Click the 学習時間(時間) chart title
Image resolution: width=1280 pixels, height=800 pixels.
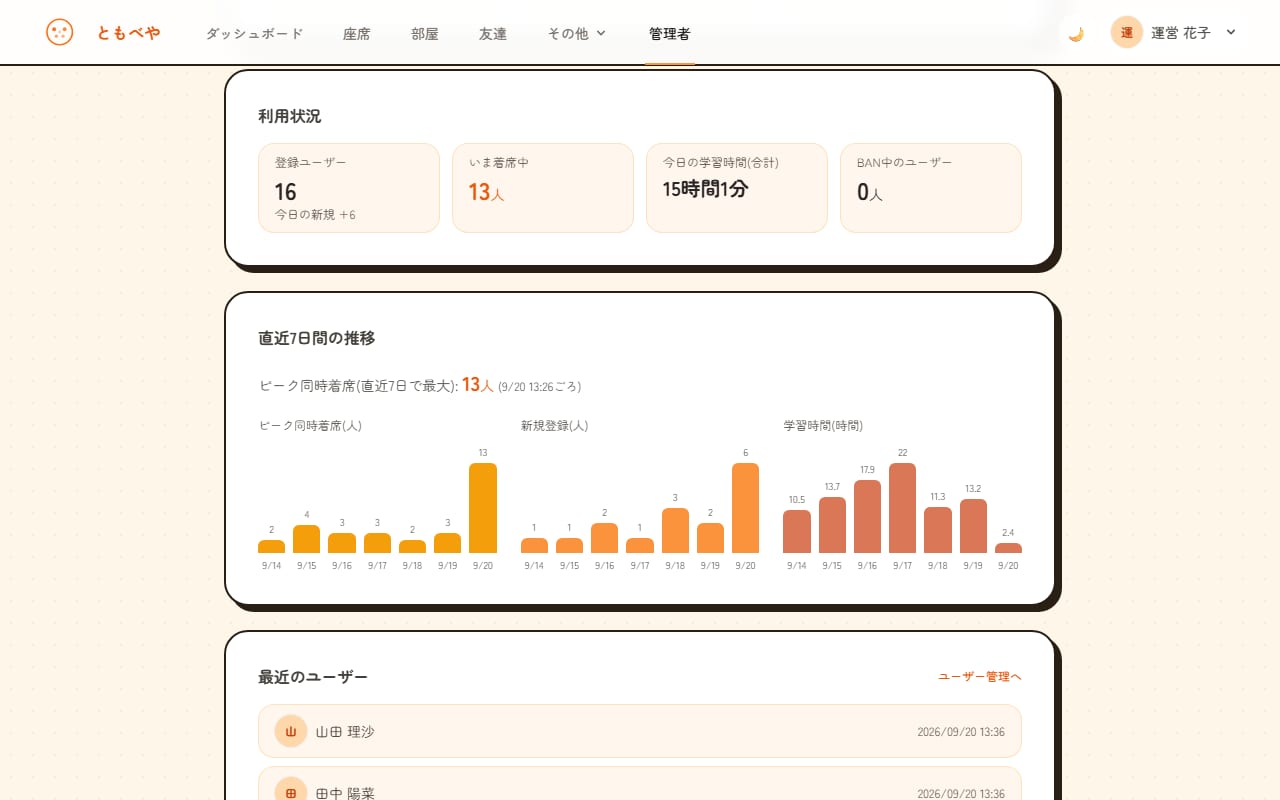[823, 425]
